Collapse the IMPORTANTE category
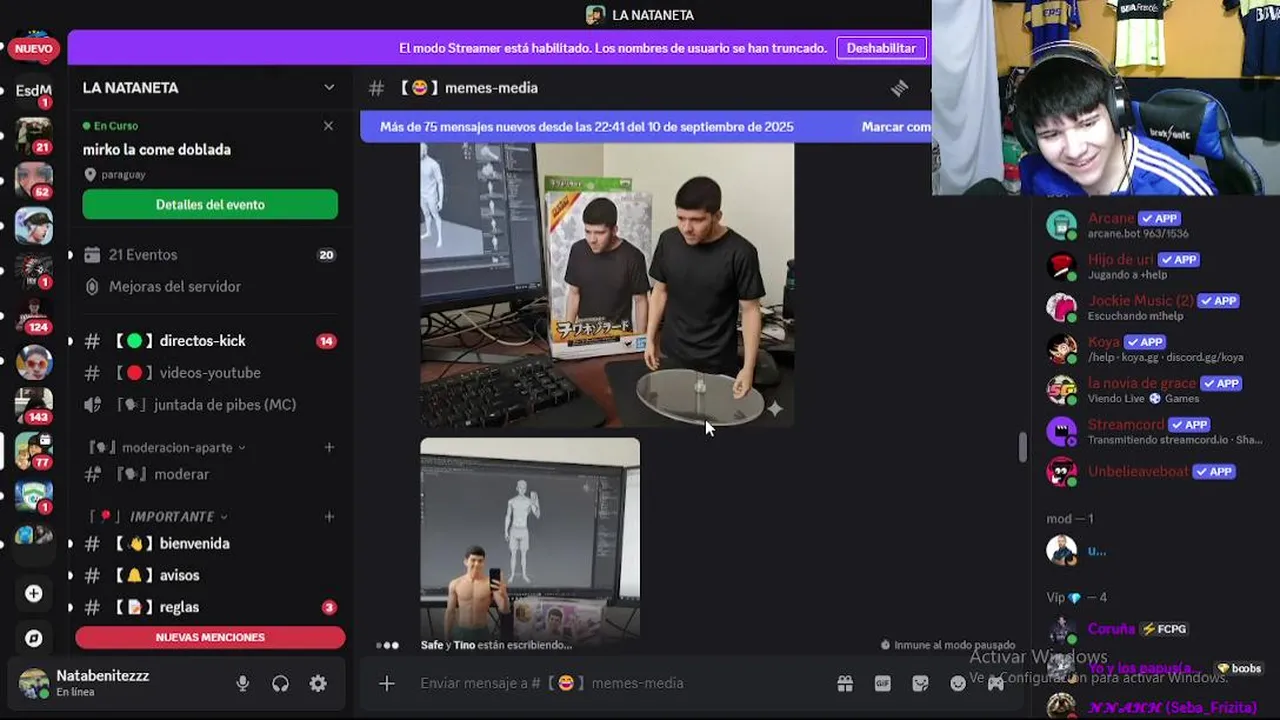This screenshot has height=720, width=1280. coord(159,516)
